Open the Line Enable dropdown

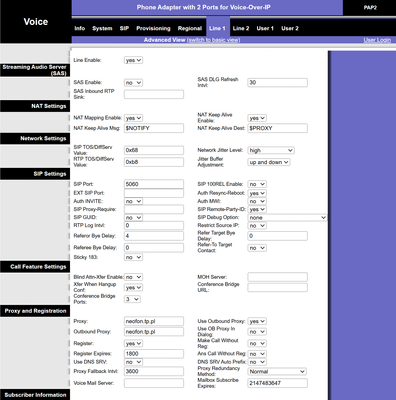[133, 60]
